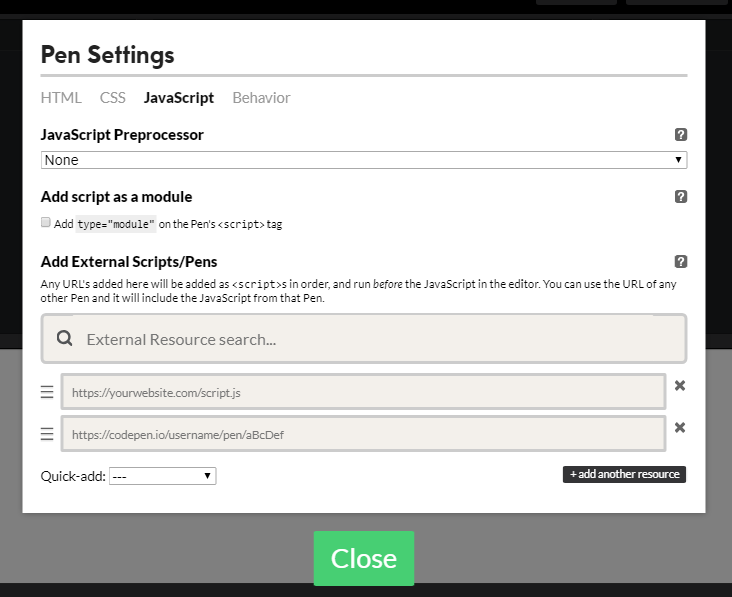Open the JavaScript Preprocessor dropdown
This screenshot has width=732, height=597.
(363, 160)
